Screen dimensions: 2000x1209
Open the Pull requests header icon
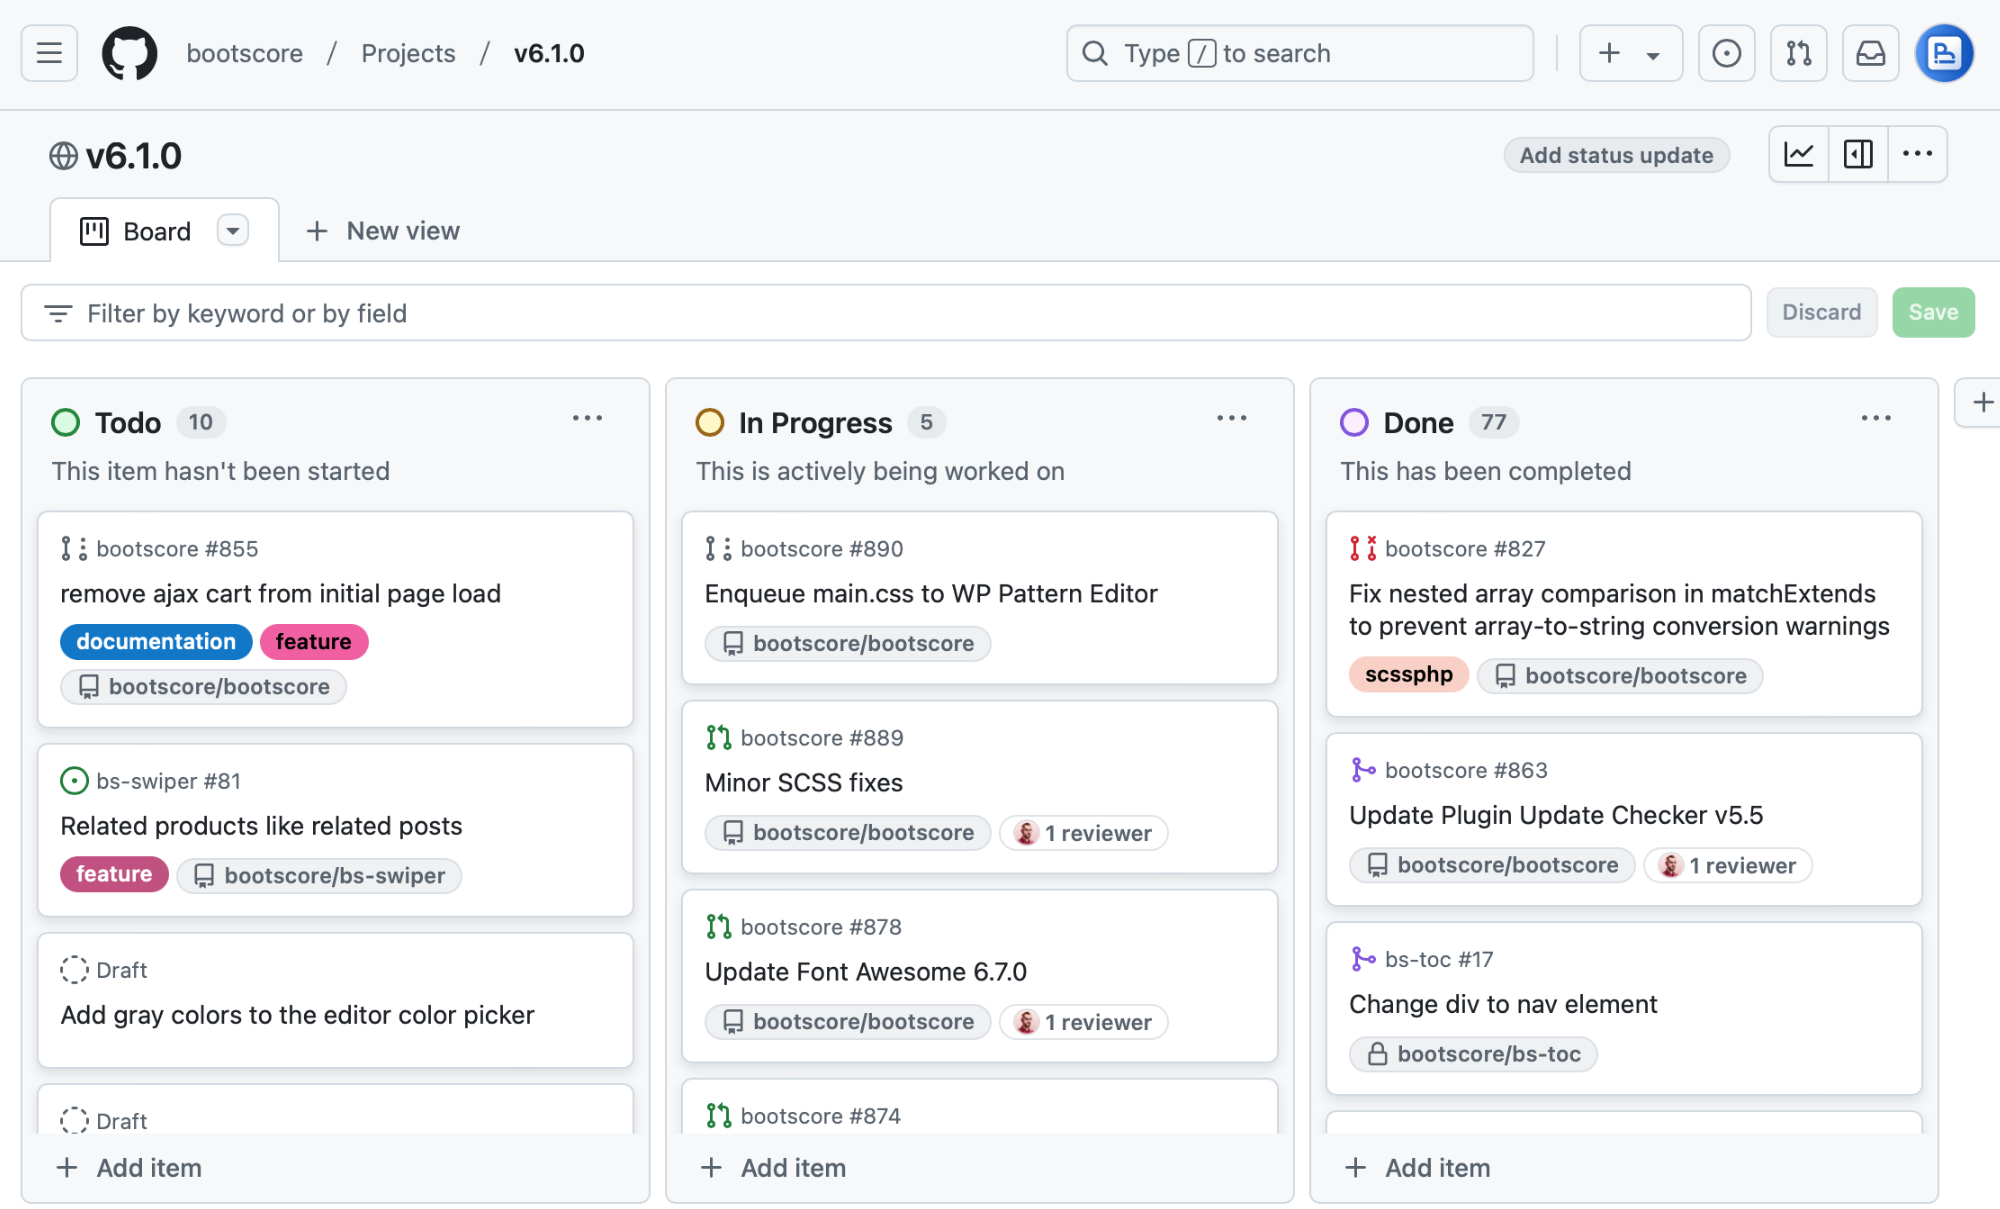1798,53
